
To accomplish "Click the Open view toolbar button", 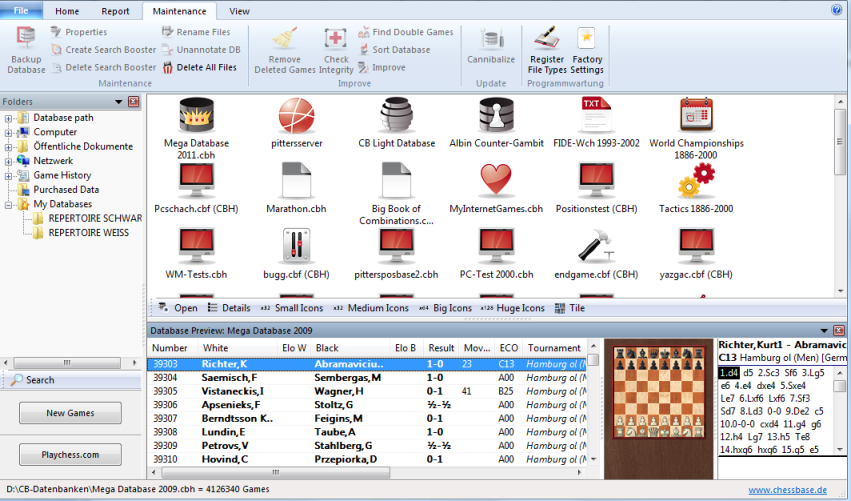I will pos(178,308).
